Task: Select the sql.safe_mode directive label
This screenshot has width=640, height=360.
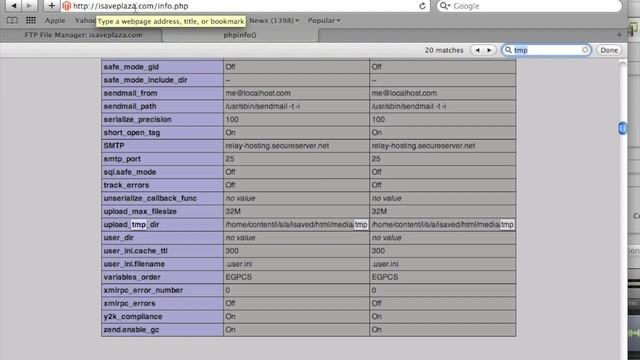Action: click(130, 172)
